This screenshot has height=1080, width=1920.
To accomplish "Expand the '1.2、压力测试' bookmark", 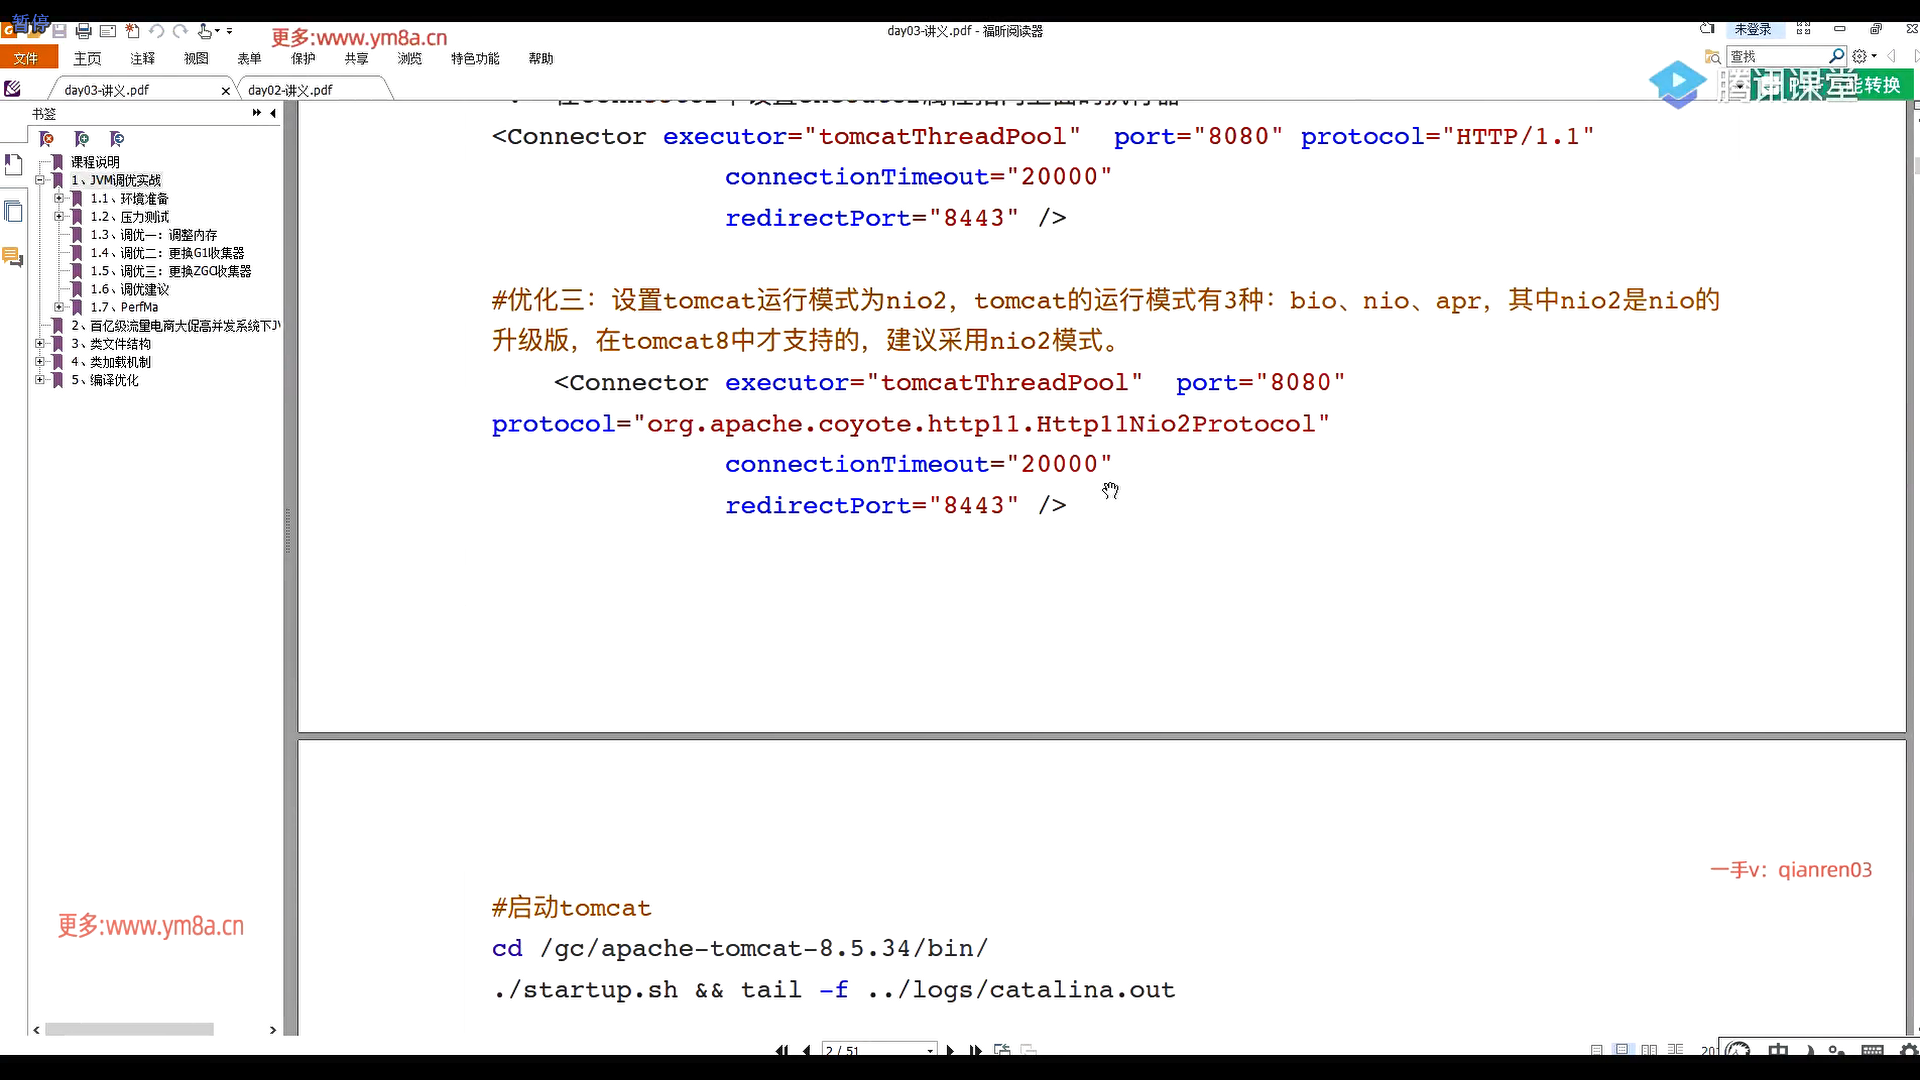I will 59,217.
